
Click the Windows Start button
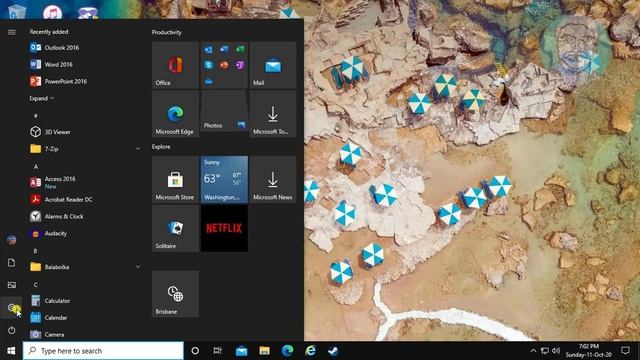tap(11, 351)
